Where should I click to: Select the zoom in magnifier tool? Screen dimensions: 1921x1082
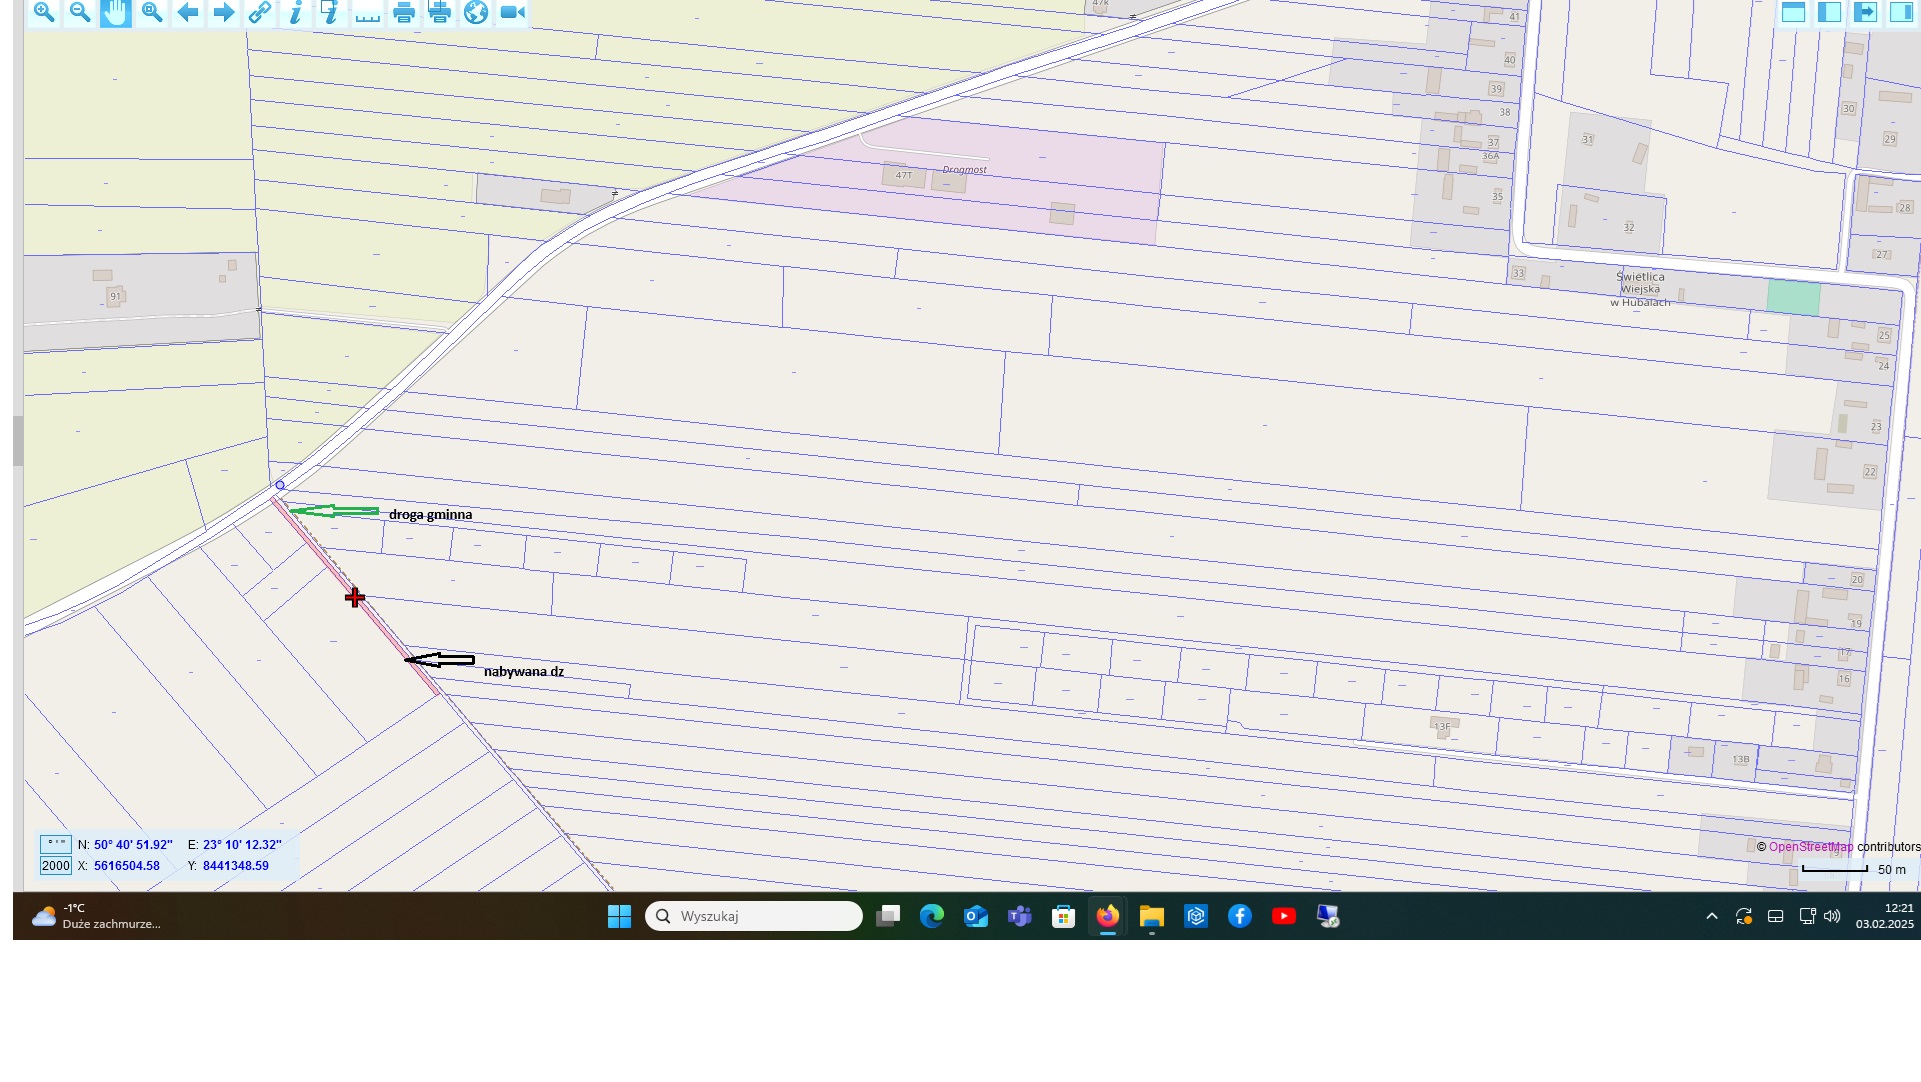[x=44, y=12]
